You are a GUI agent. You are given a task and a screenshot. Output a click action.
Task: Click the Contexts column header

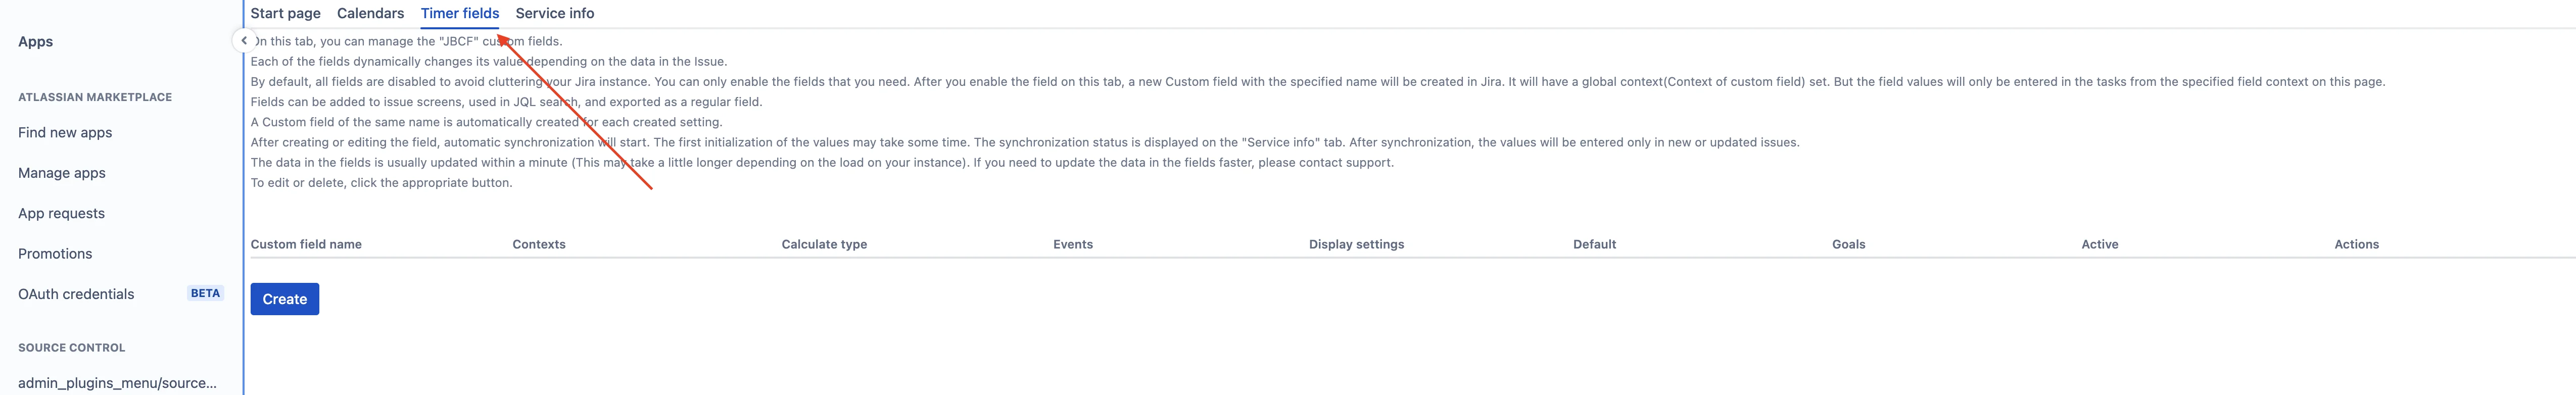539,244
